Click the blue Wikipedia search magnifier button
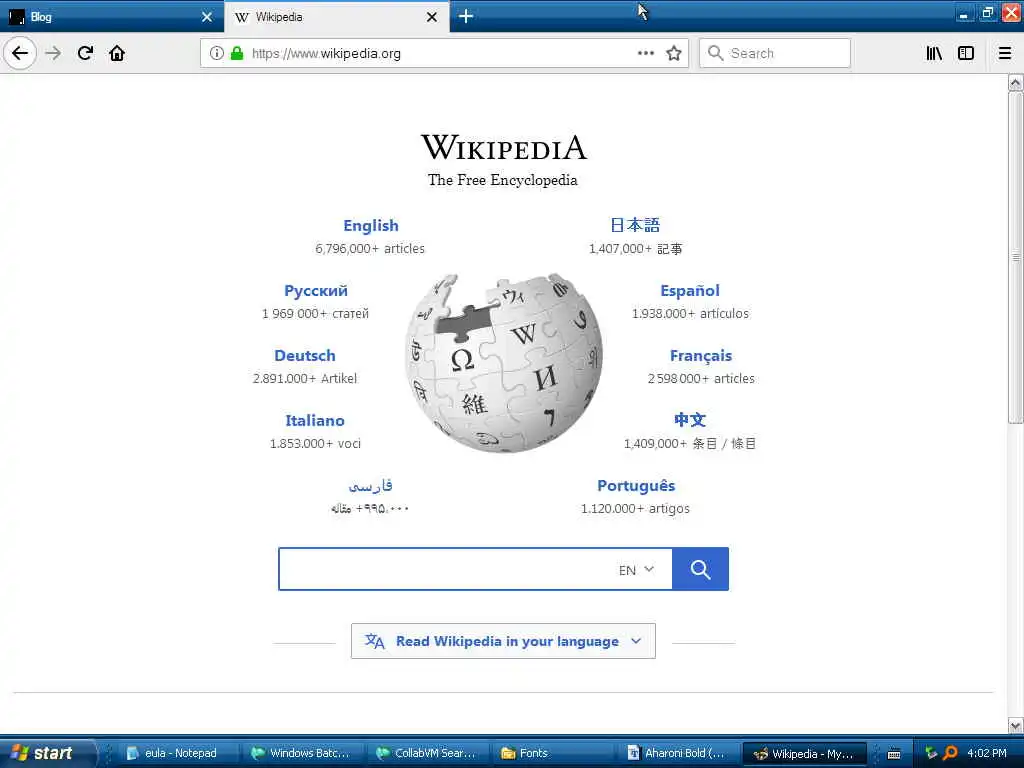Viewport: 1024px width, 768px height. [x=700, y=569]
